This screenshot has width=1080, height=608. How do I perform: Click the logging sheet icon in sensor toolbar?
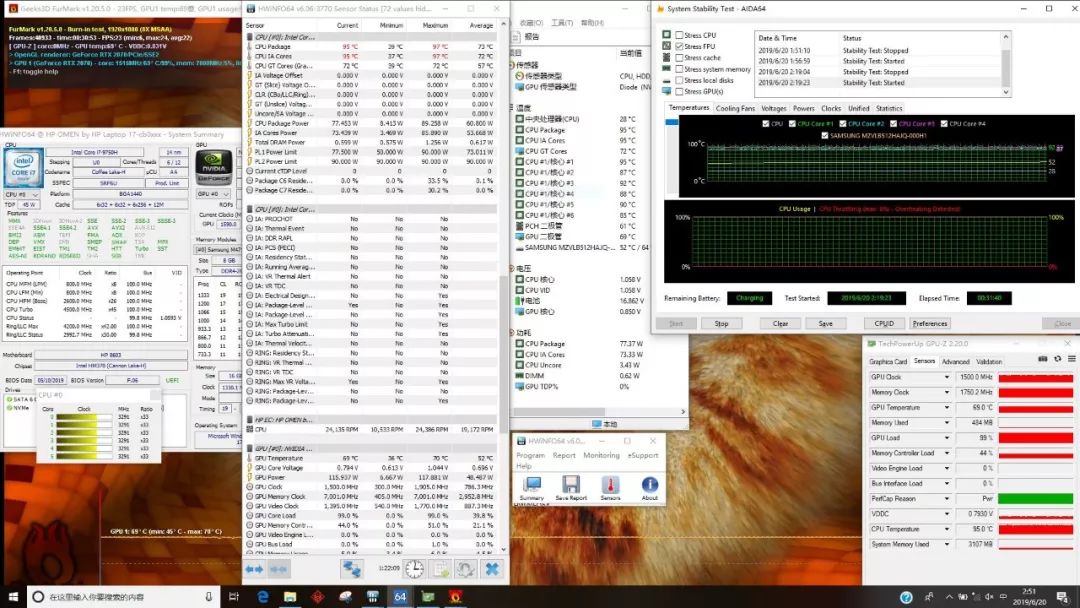tap(441, 569)
